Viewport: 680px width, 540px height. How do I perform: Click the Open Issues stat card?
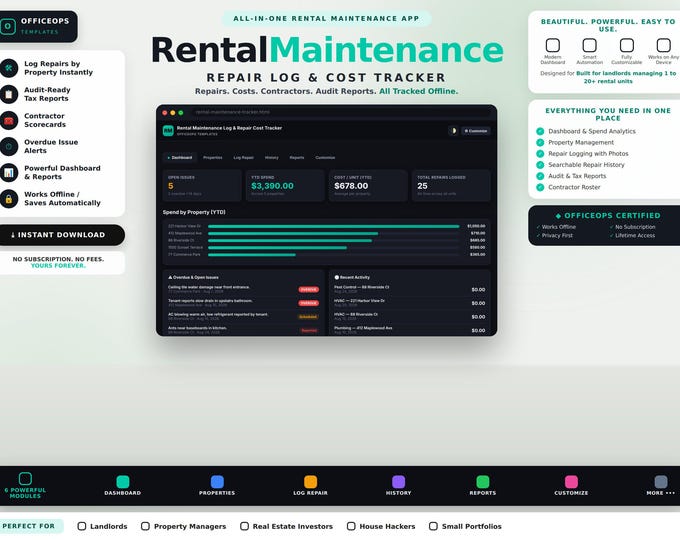[202, 186]
